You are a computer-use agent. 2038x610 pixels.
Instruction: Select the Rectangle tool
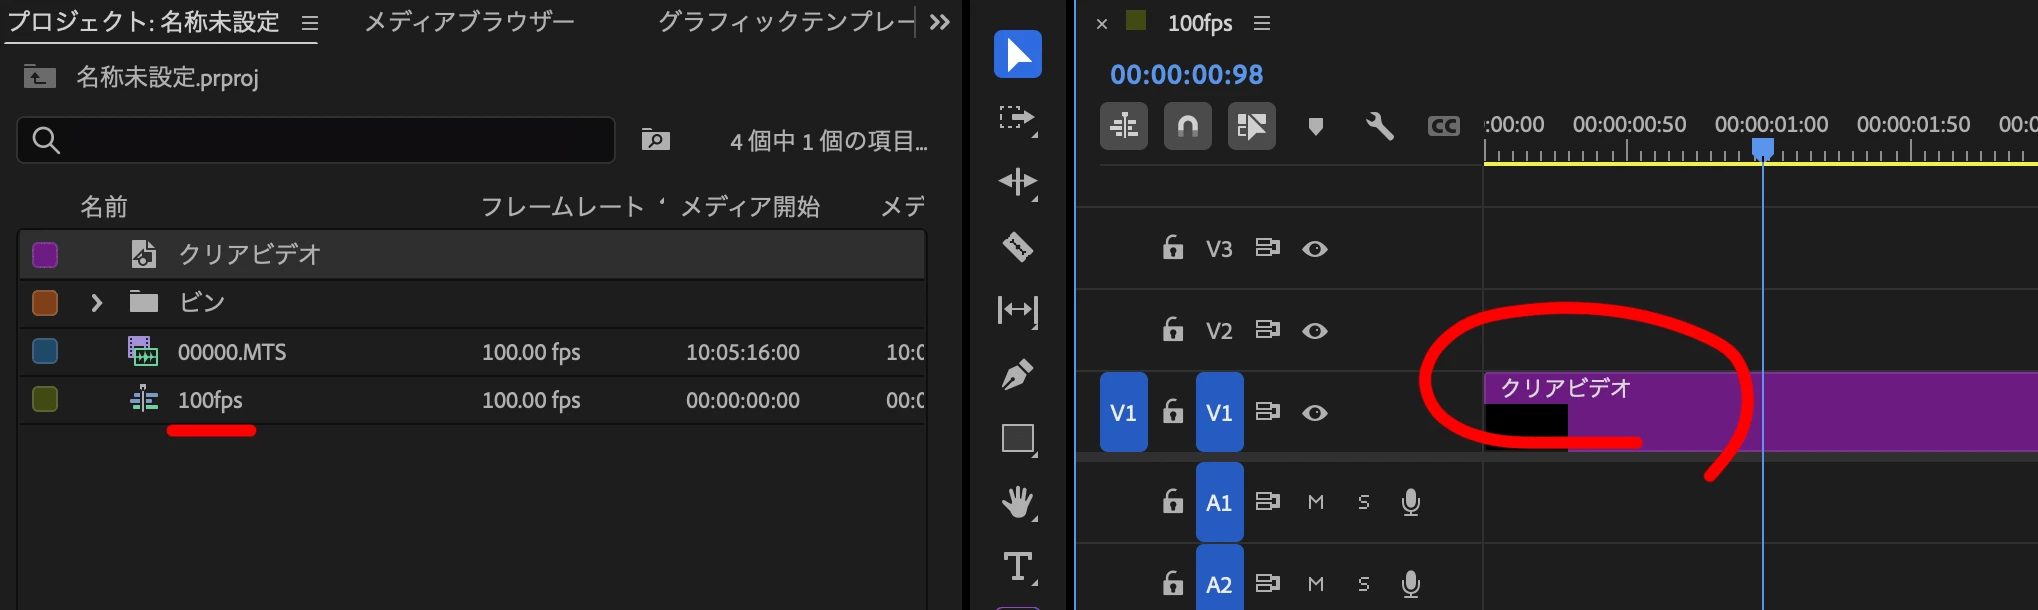point(1018,439)
